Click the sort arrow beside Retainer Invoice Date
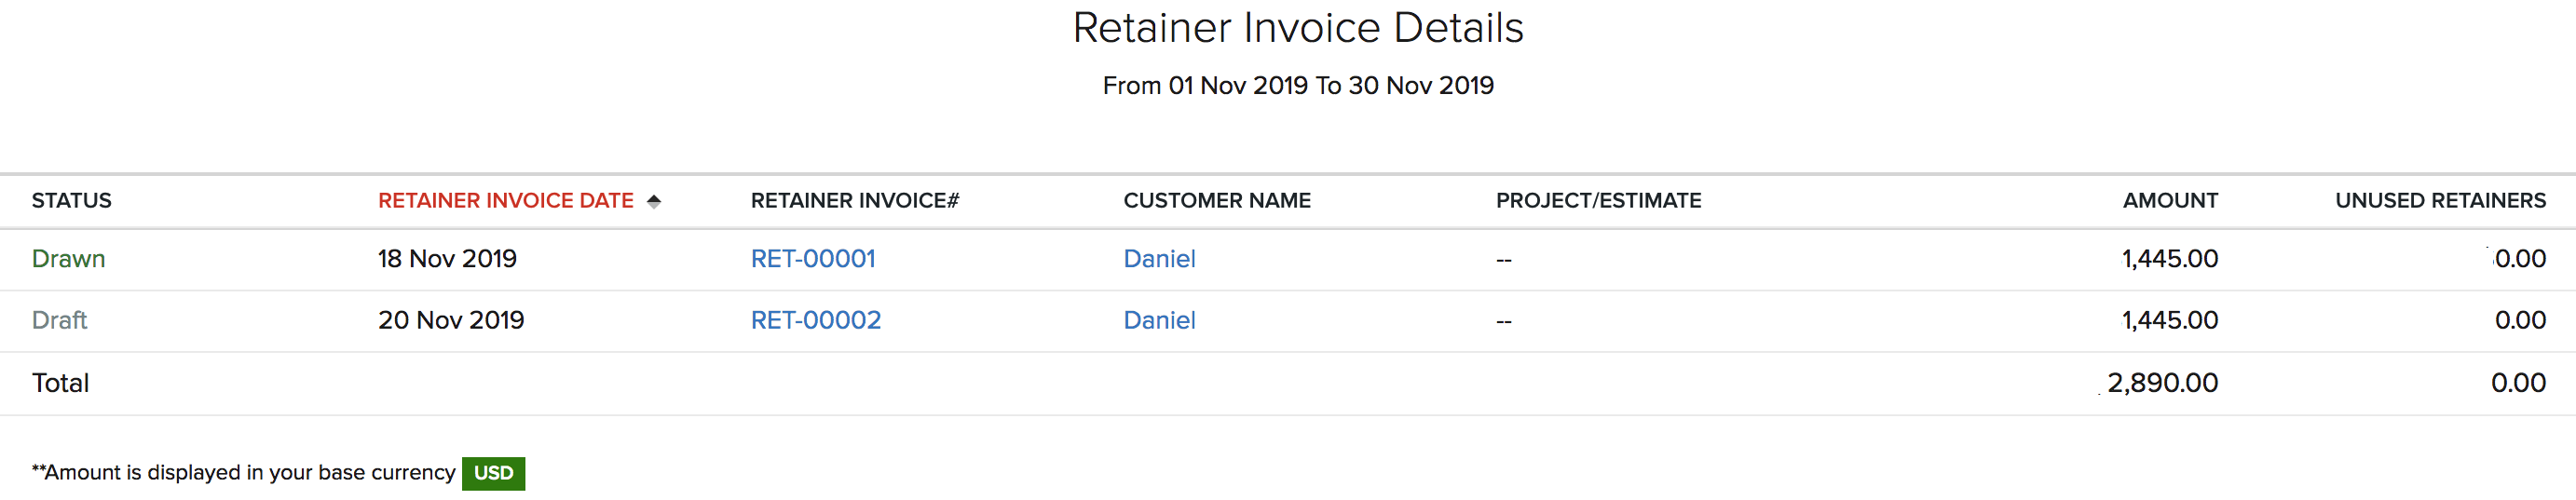The width and height of the screenshot is (2576, 500). [654, 201]
